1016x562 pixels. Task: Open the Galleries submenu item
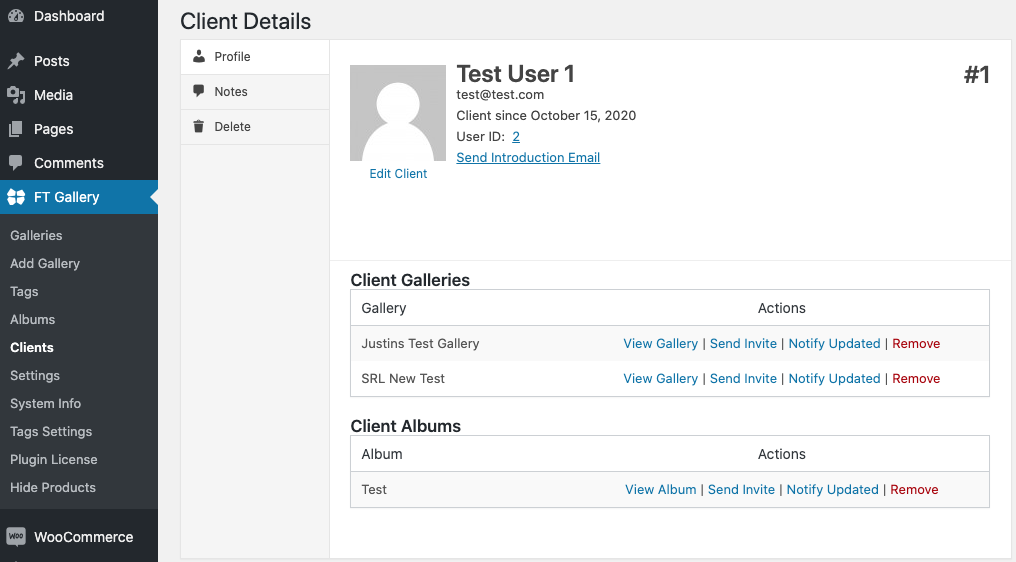tap(36, 235)
